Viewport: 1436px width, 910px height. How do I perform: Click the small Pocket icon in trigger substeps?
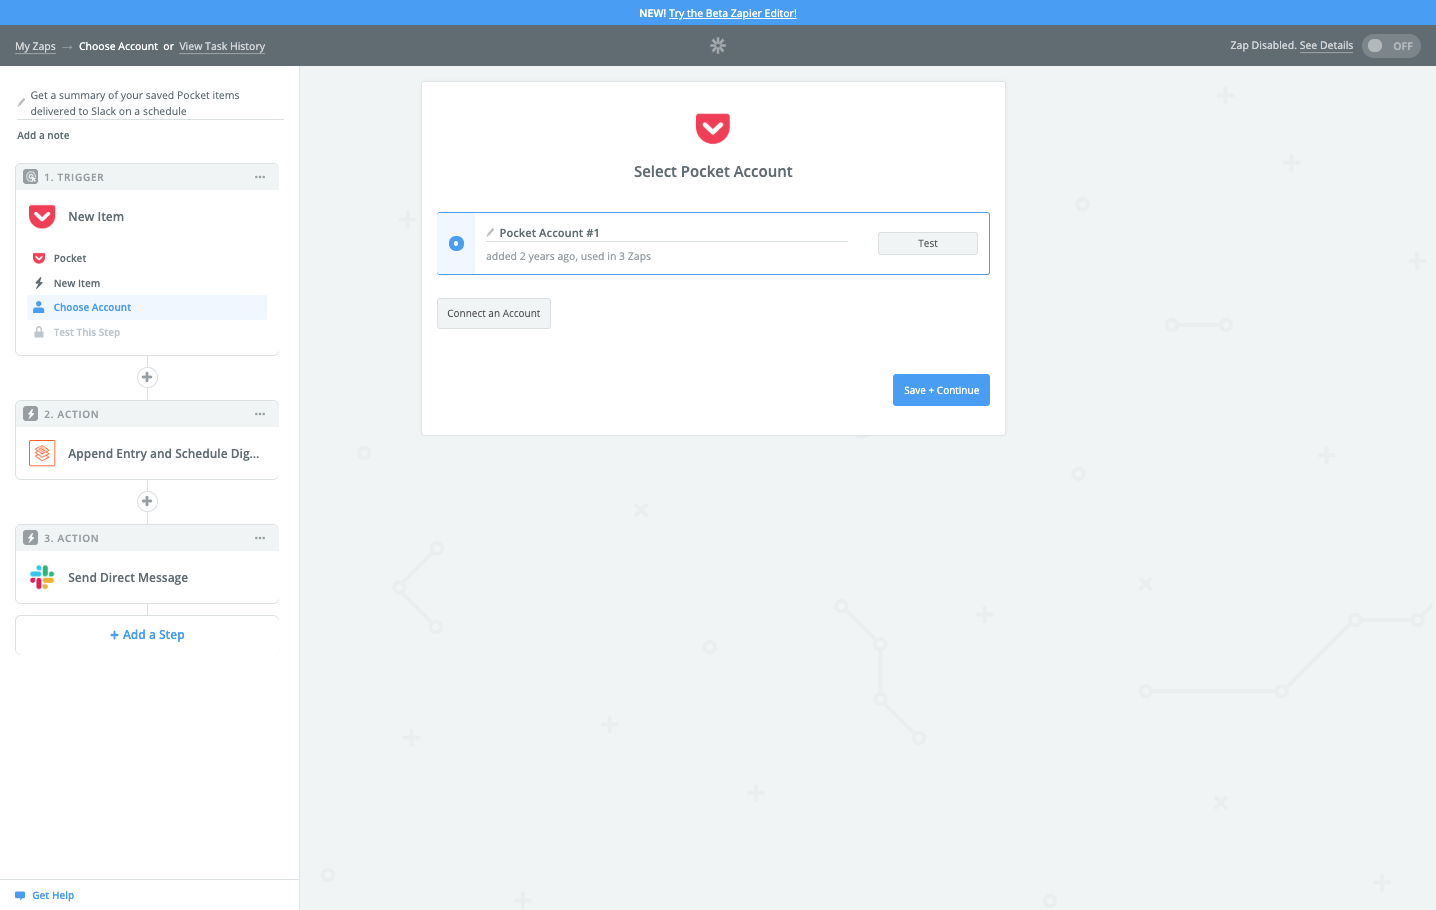pyautogui.click(x=39, y=258)
